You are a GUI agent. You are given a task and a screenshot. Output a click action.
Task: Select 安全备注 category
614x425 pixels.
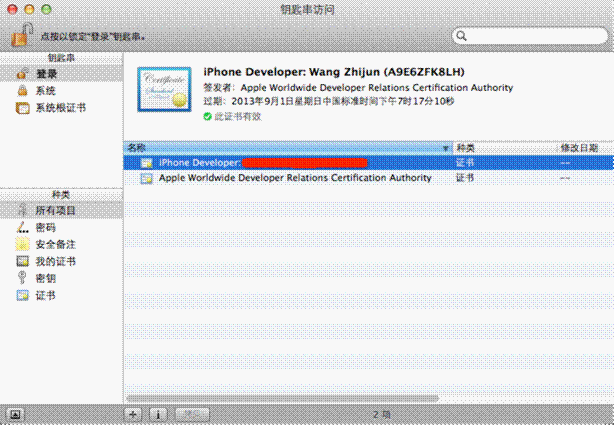coord(61,244)
